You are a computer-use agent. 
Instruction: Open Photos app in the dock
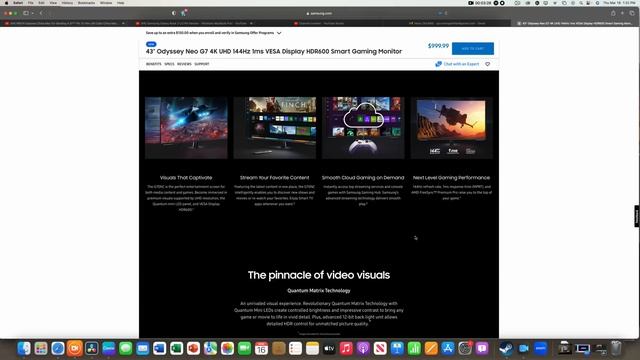coord(227,348)
